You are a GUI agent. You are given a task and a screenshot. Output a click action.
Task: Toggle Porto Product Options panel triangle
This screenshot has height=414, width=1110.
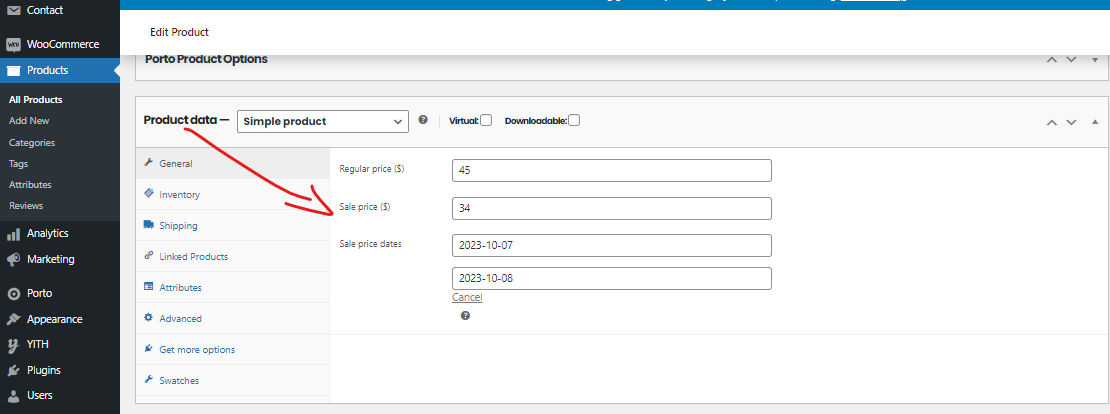tap(1095, 59)
